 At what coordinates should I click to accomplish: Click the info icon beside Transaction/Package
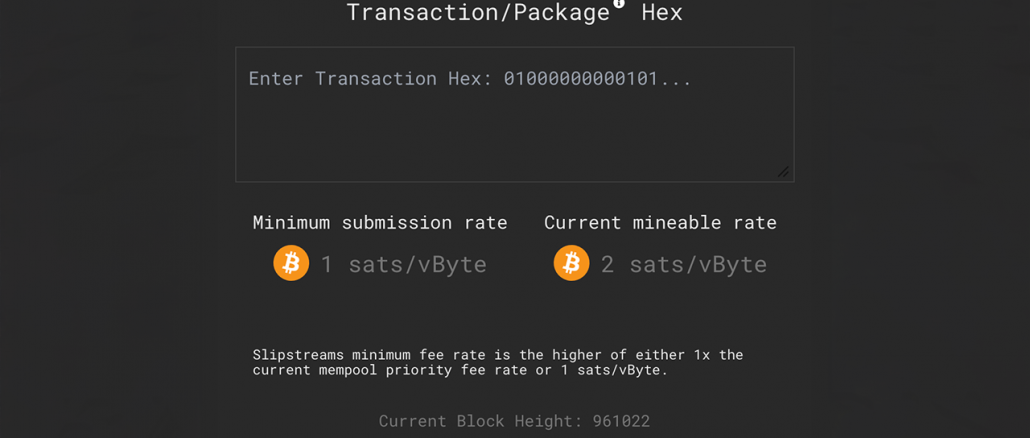click(x=619, y=3)
